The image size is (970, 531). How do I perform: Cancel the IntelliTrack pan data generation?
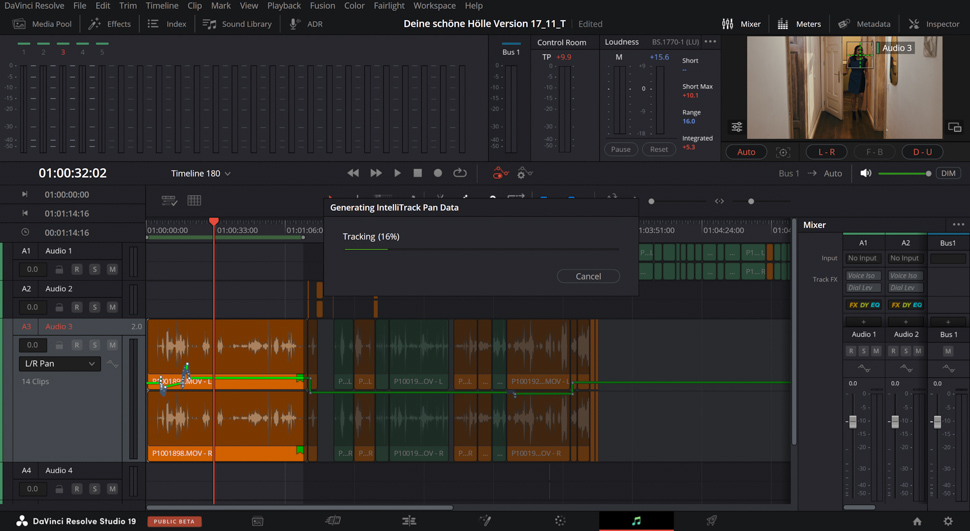tap(588, 277)
